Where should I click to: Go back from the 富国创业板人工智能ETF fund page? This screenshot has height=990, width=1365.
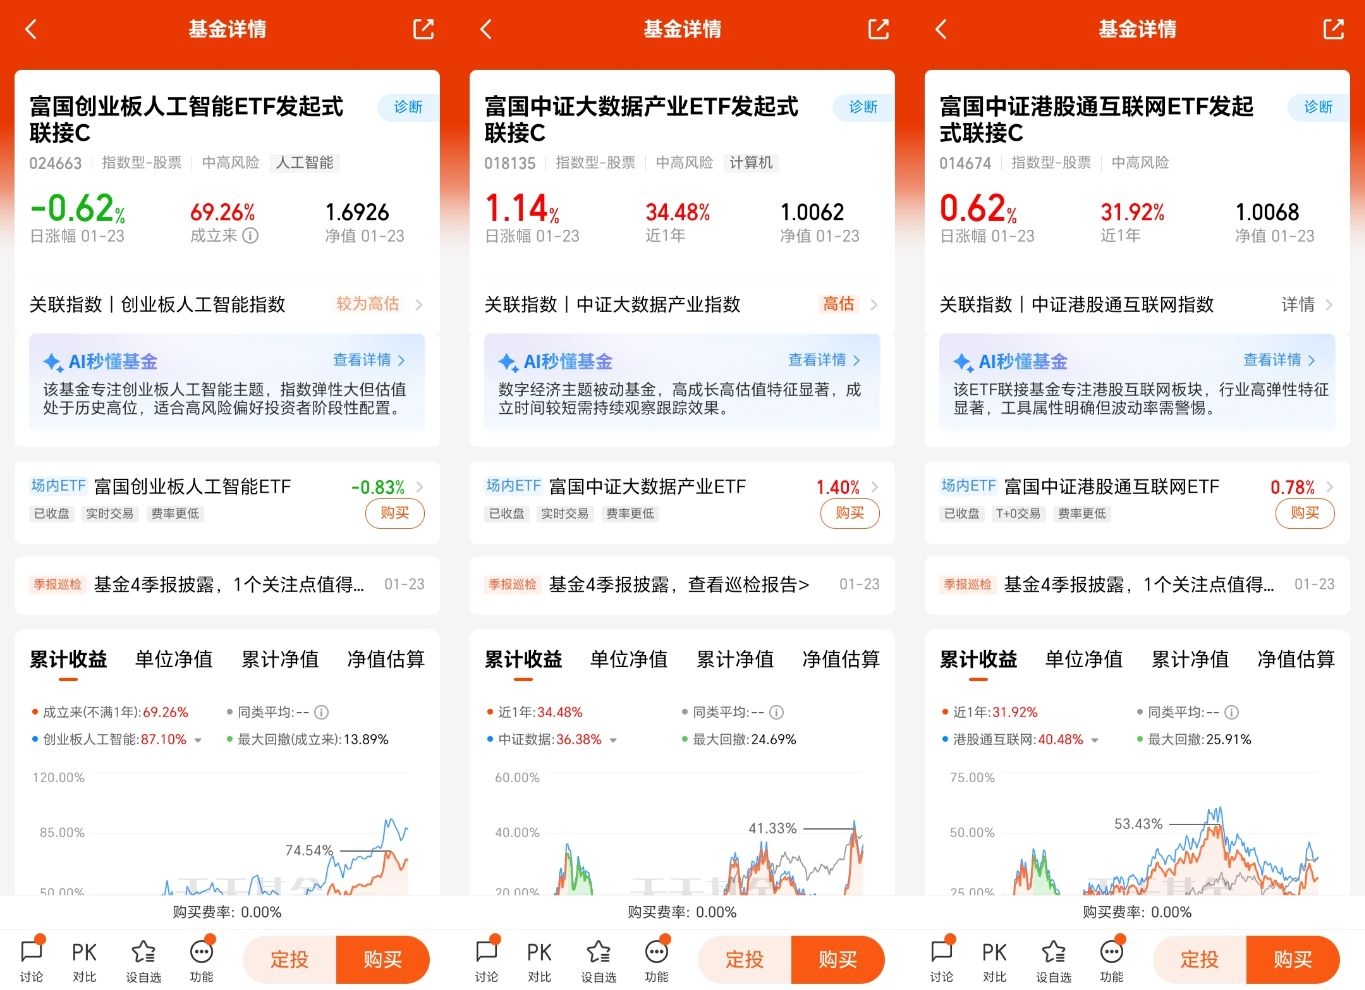31,29
